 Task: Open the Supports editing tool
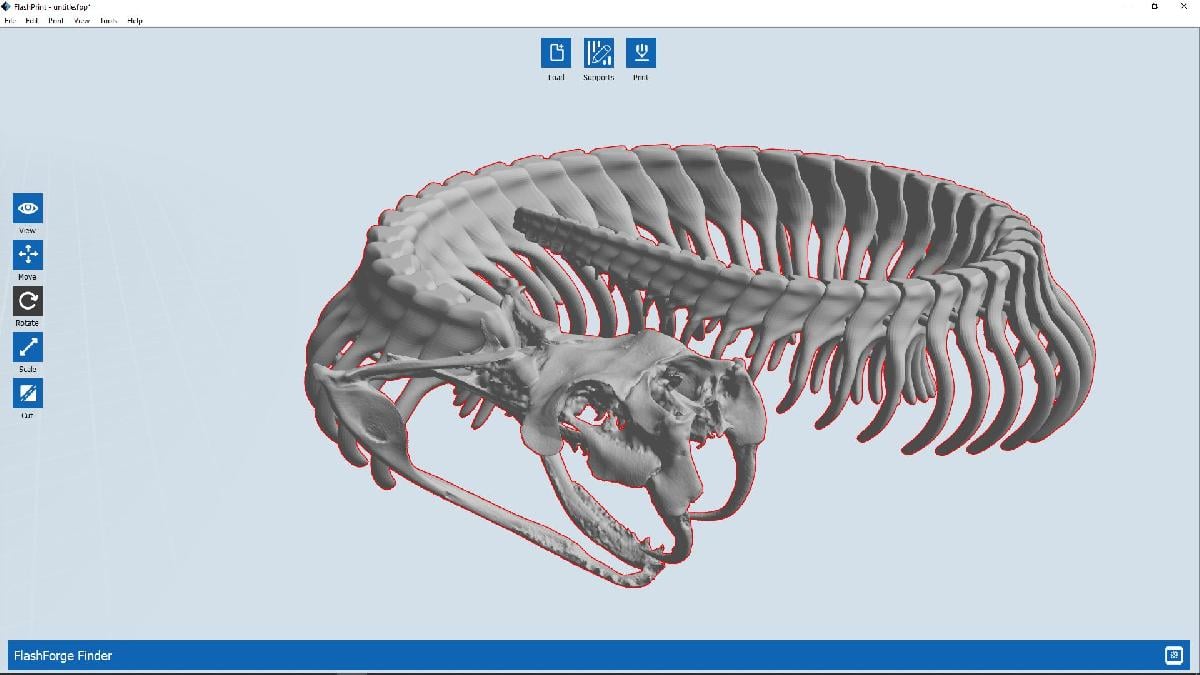(x=599, y=53)
